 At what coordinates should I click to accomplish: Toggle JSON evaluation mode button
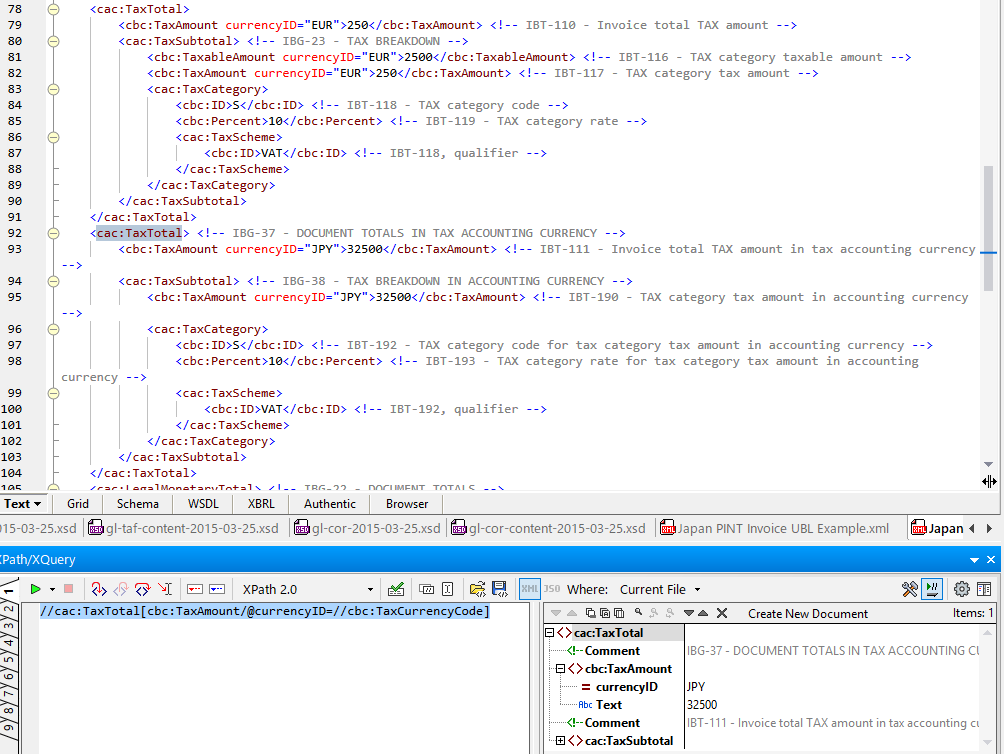[x=550, y=589]
